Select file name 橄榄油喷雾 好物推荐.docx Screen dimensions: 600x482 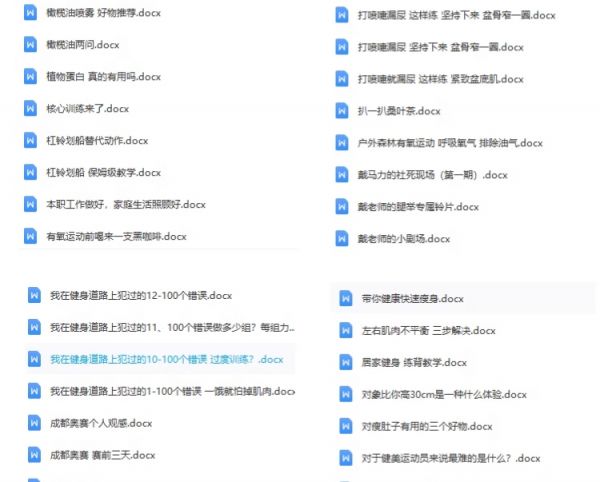[x=103, y=13]
